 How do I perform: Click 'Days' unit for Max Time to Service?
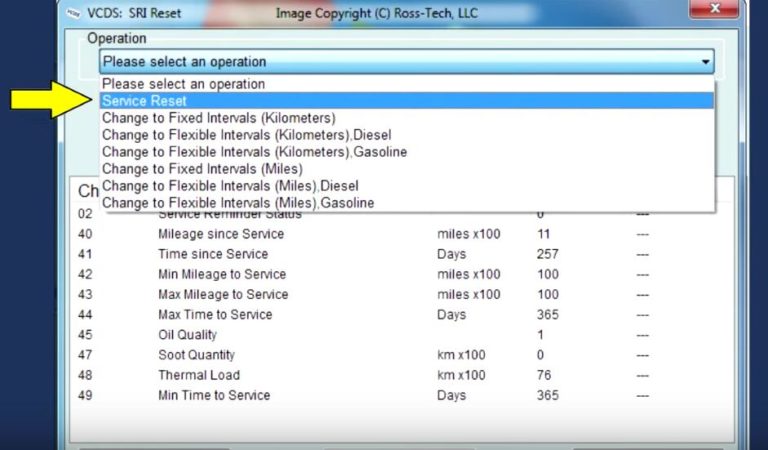pos(451,315)
